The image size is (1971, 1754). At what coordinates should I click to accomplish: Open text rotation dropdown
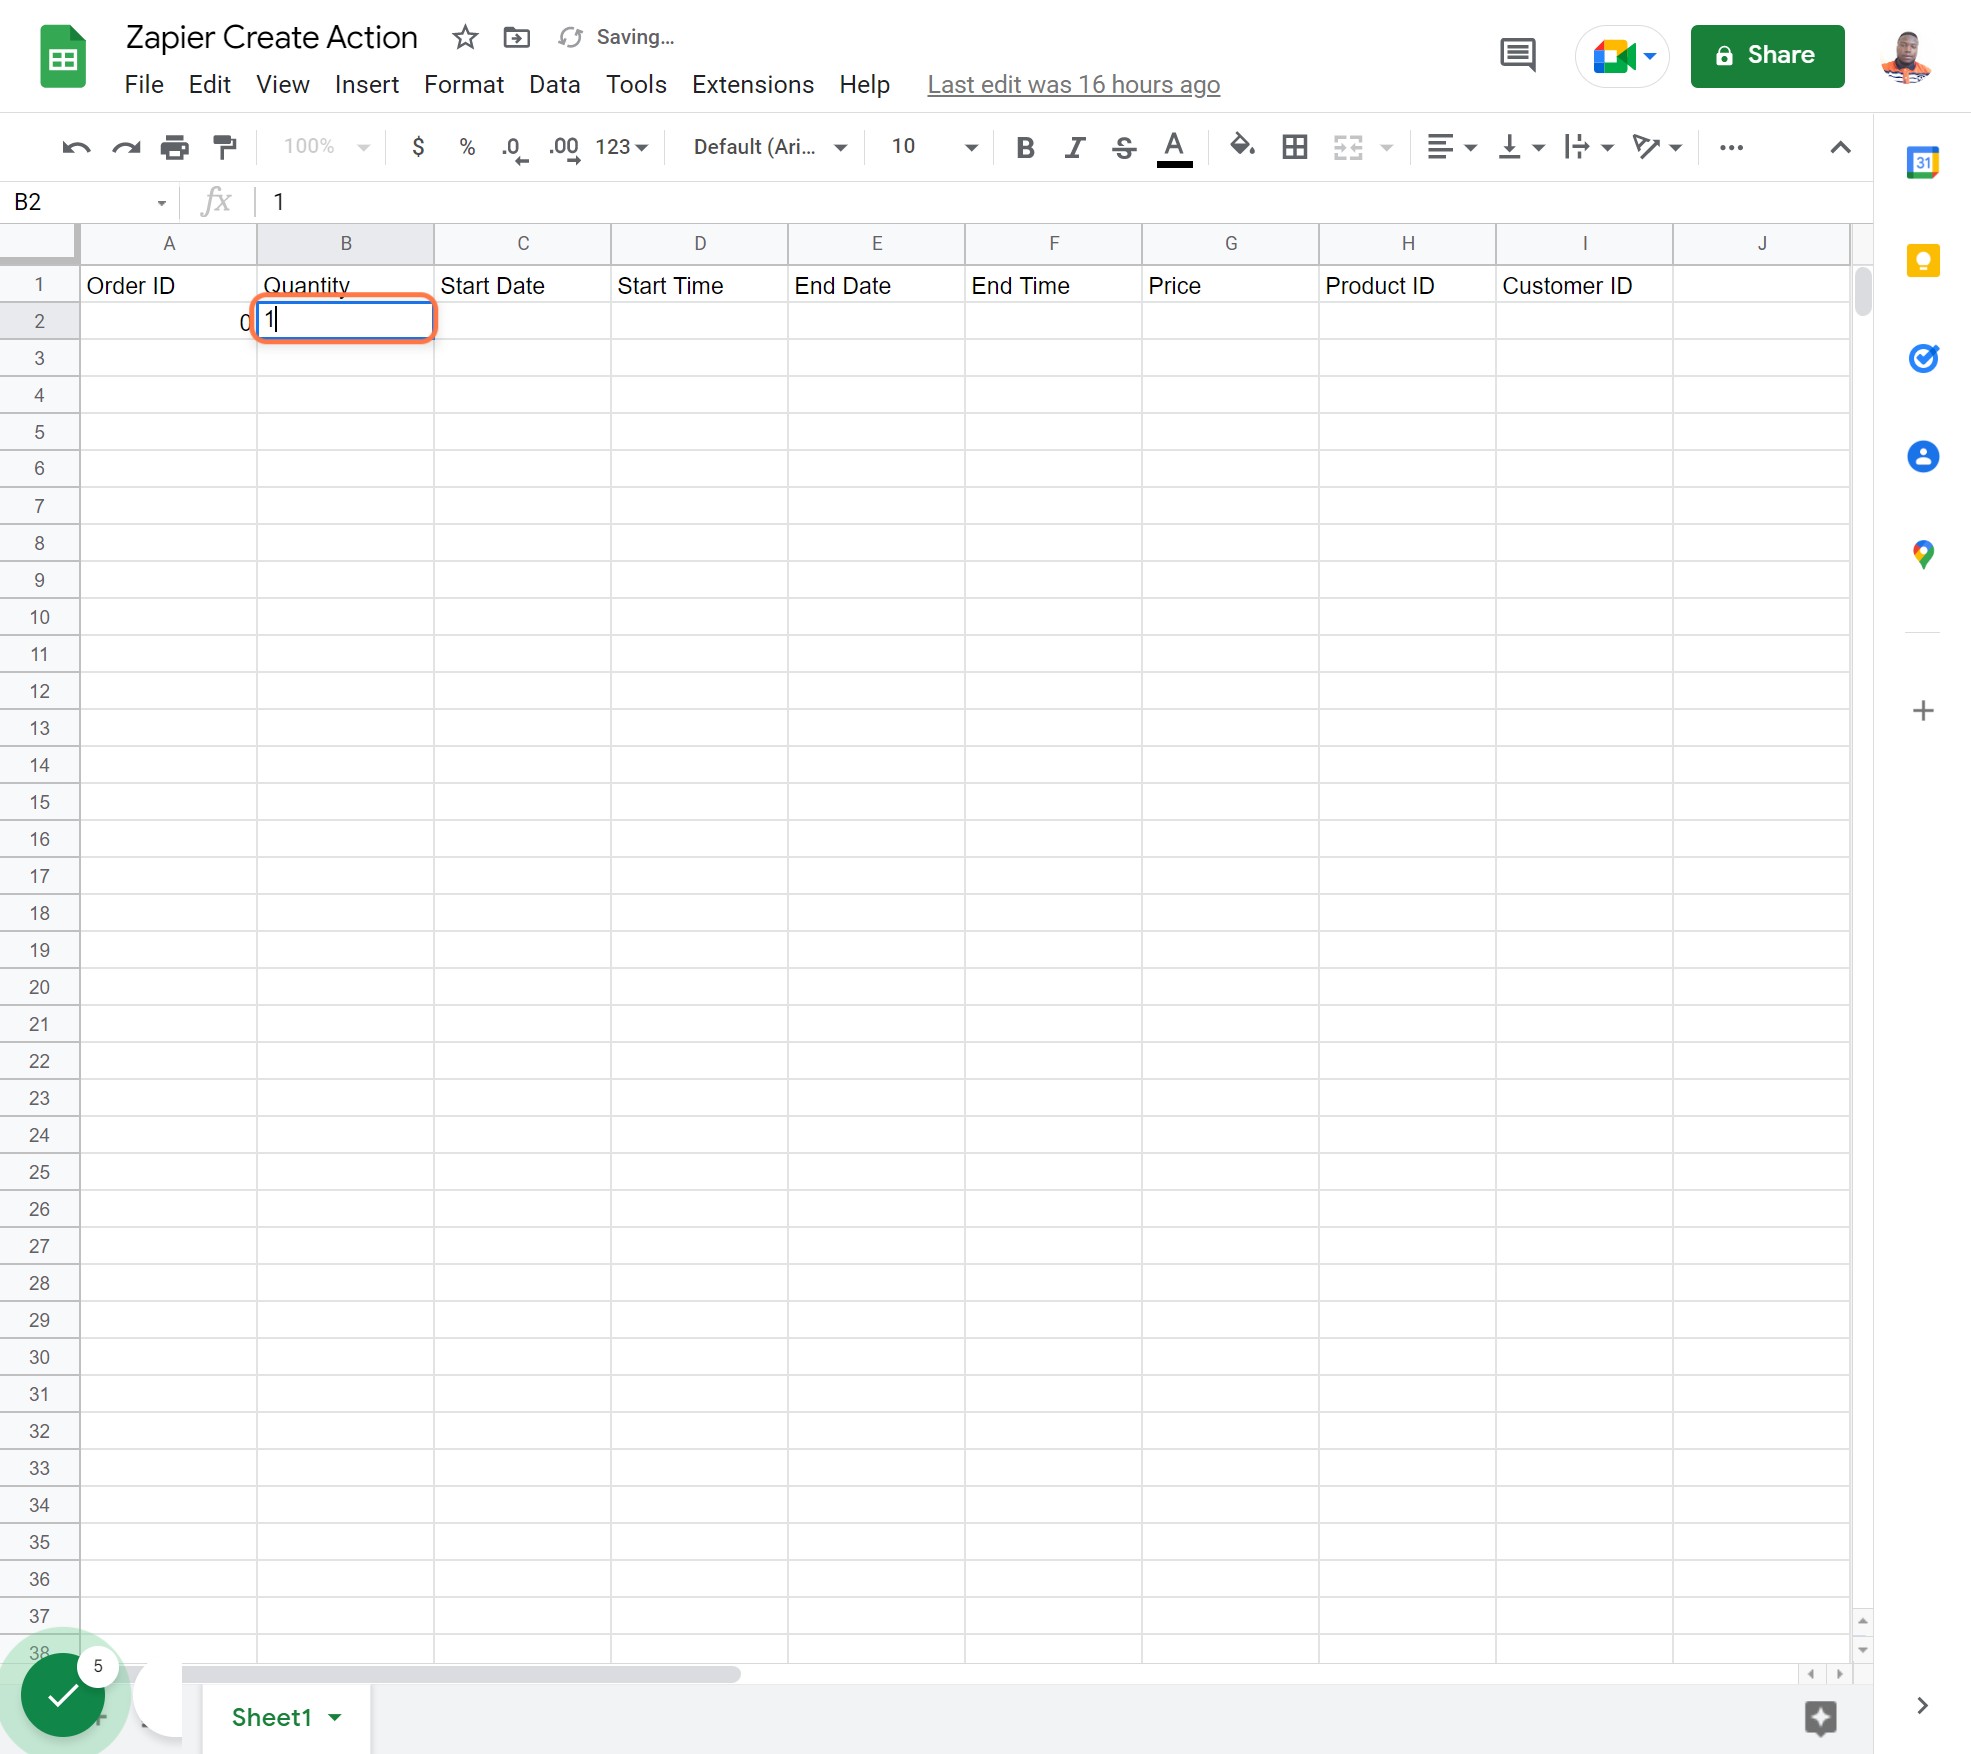tap(1657, 148)
